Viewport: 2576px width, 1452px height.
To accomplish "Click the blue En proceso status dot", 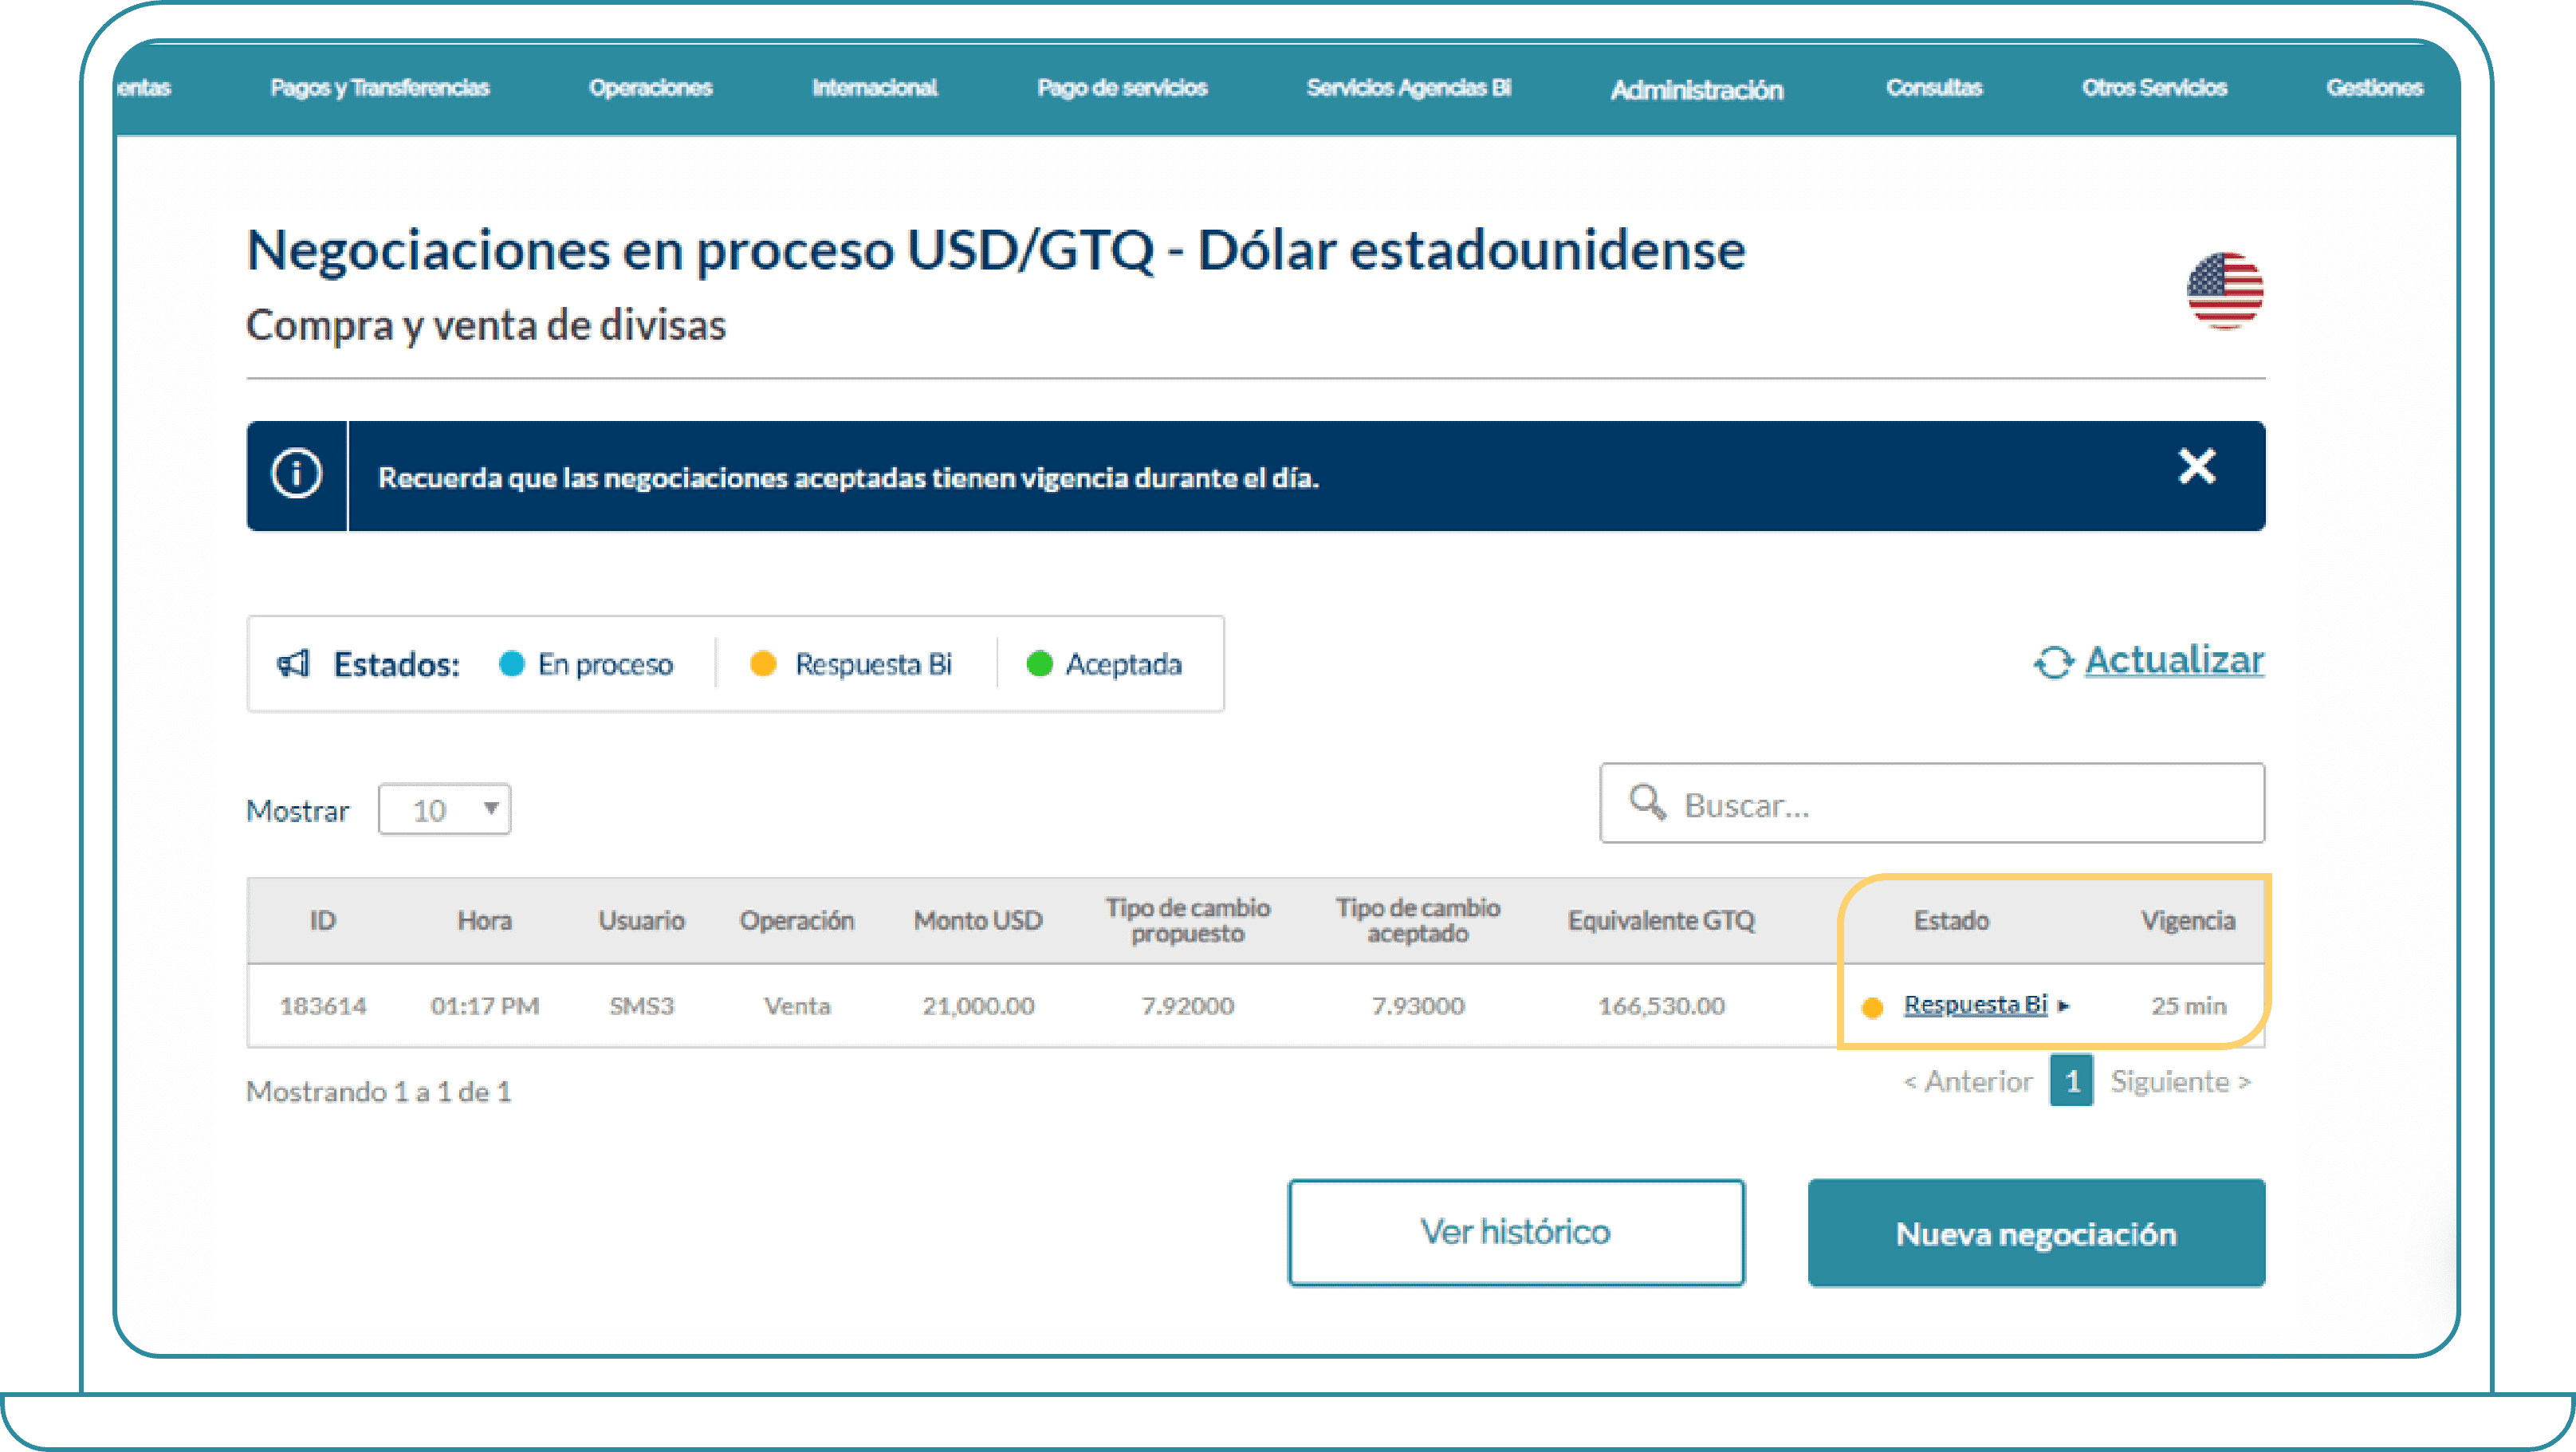I will [x=512, y=663].
